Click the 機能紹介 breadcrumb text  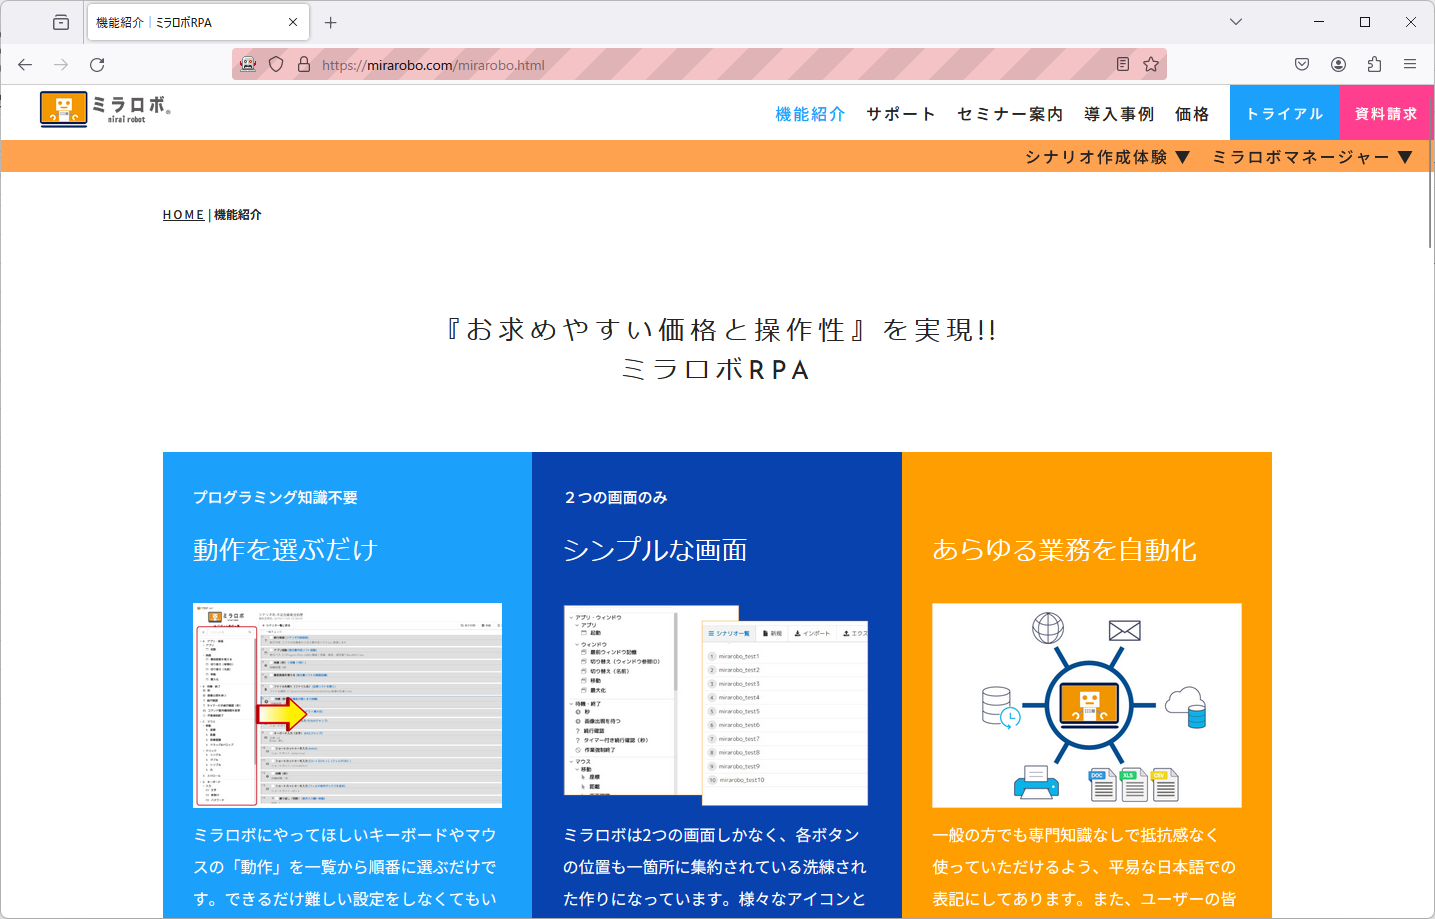[x=238, y=215]
